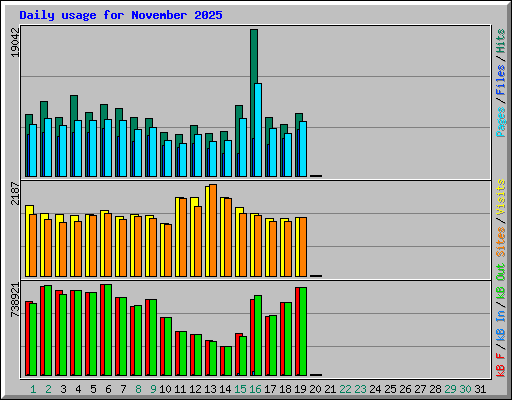Click day 4 on the x-axis
Screen dimensions: 512x400
(x=78, y=389)
